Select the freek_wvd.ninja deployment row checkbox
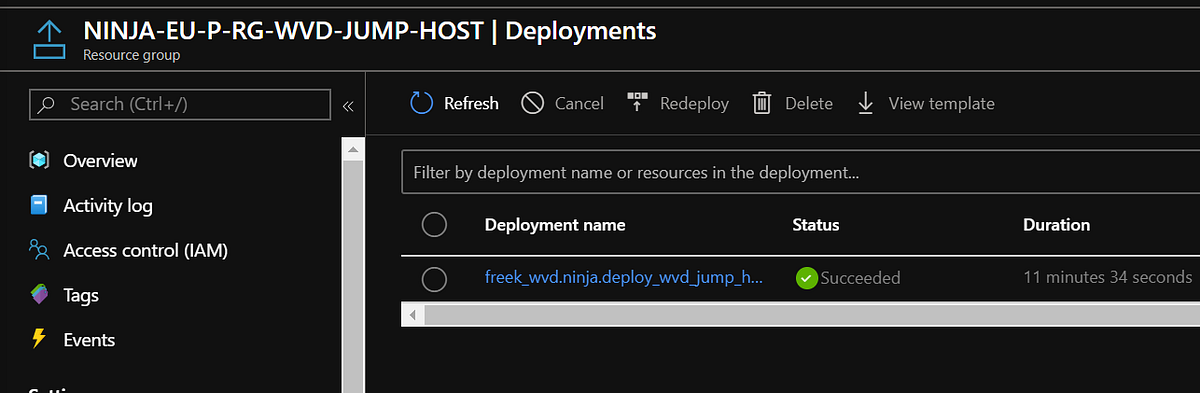1200x393 pixels. 434,279
